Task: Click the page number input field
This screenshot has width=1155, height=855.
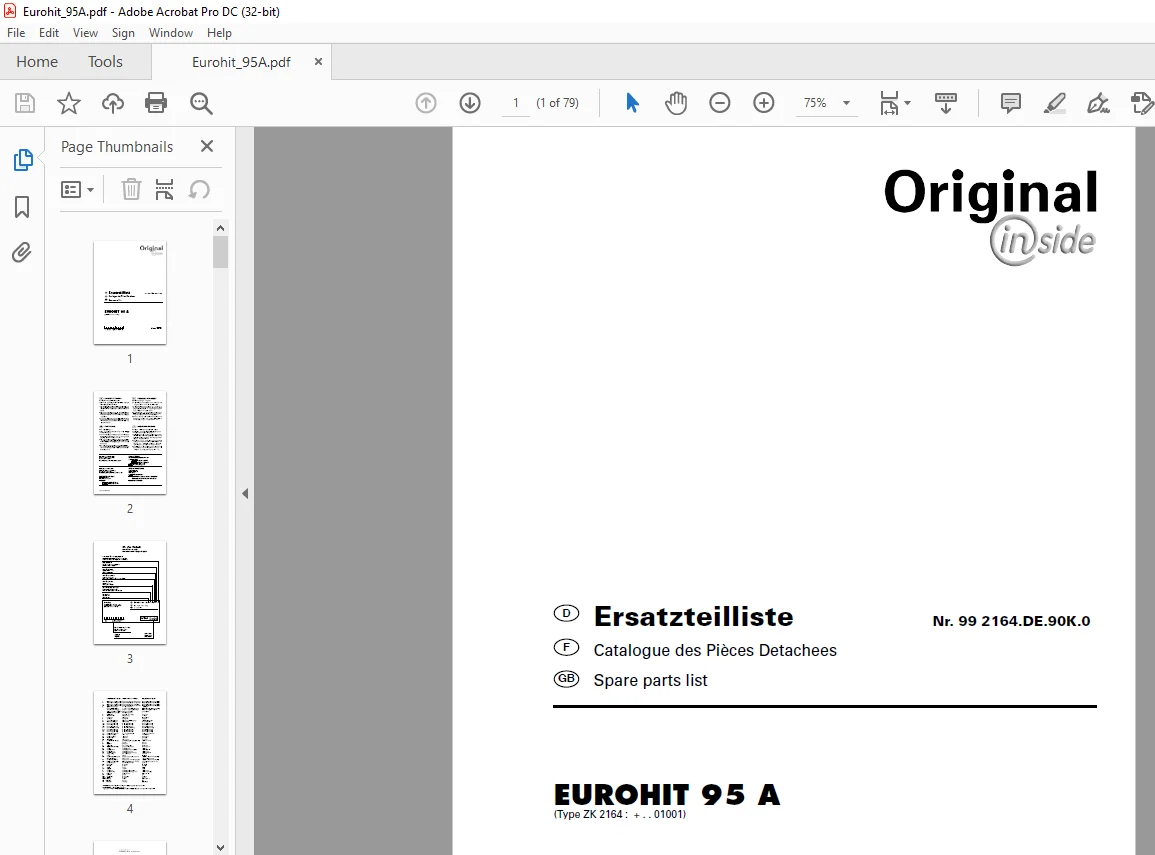Action: (516, 103)
